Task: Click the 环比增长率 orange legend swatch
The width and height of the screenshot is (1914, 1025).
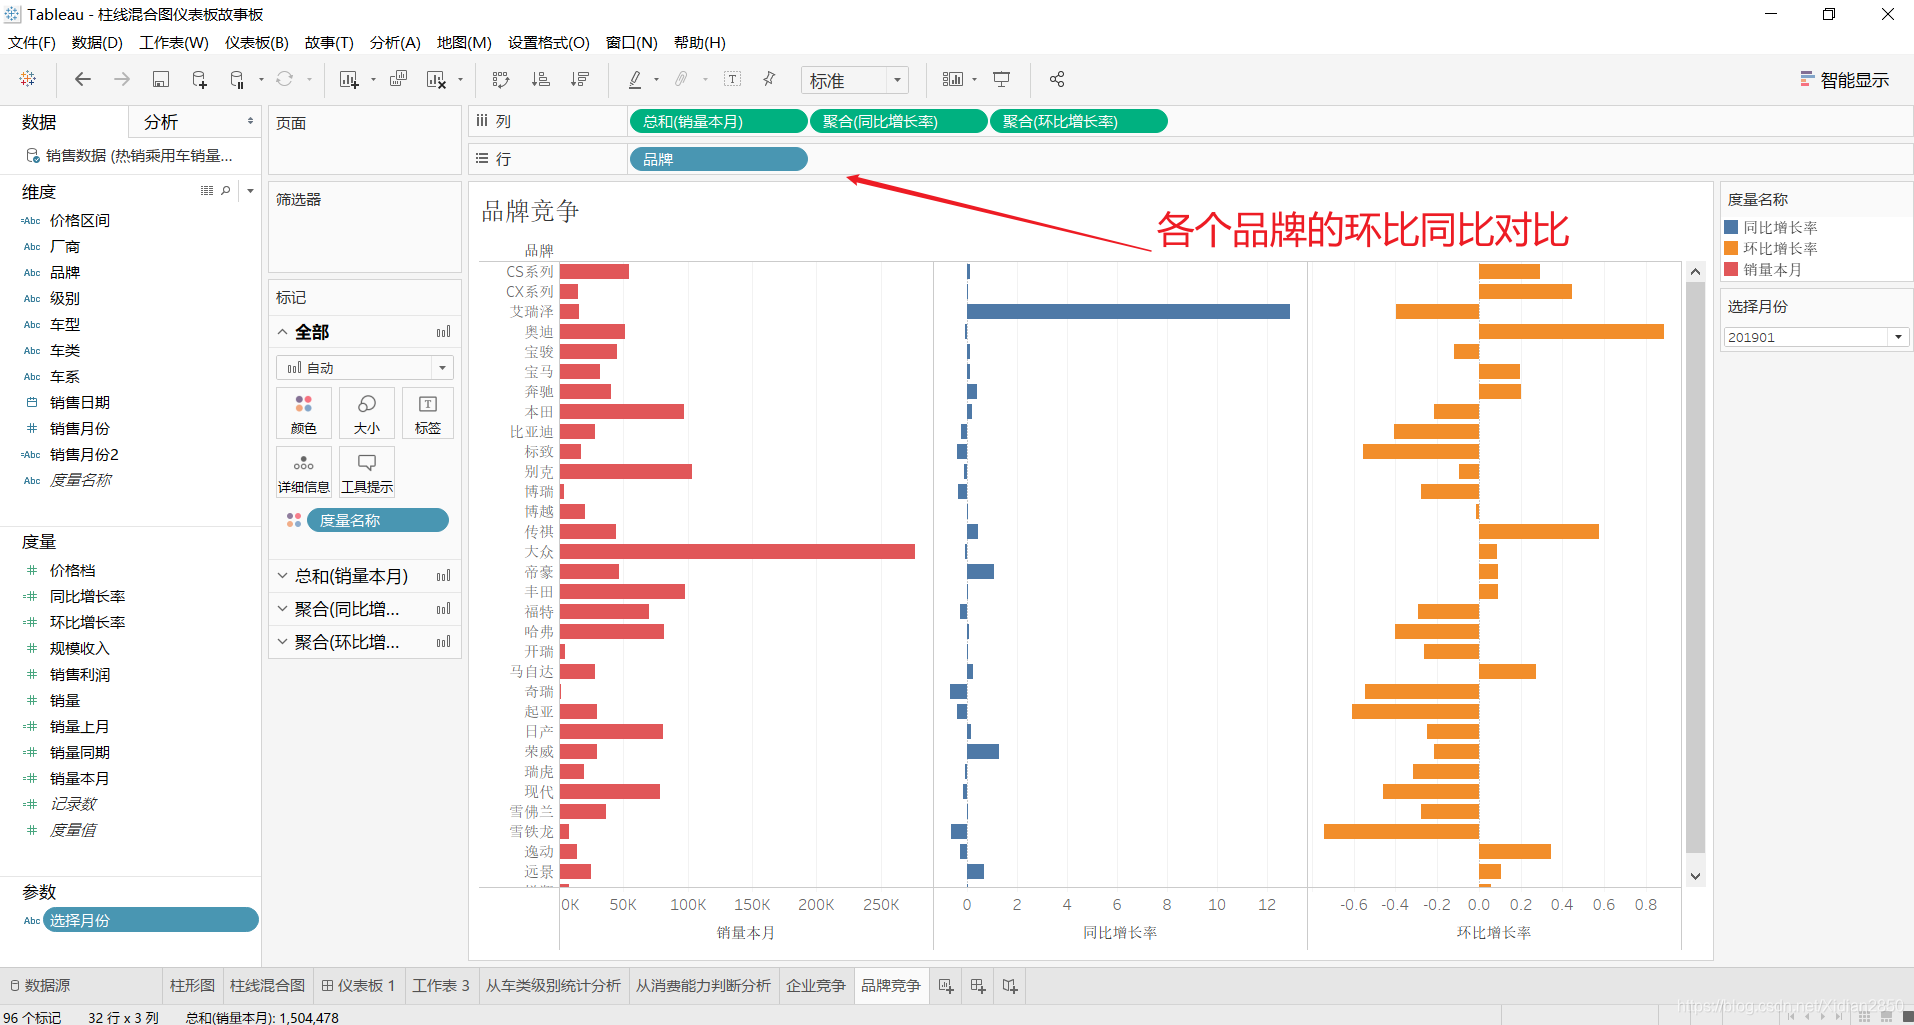Action: pos(1731,248)
